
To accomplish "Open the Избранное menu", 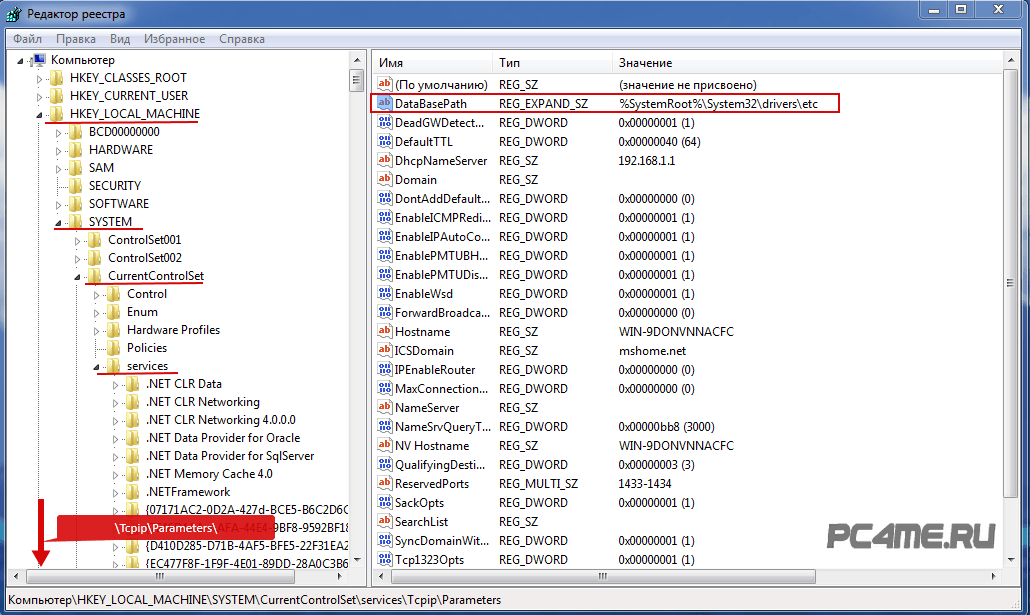I will click(x=173, y=39).
